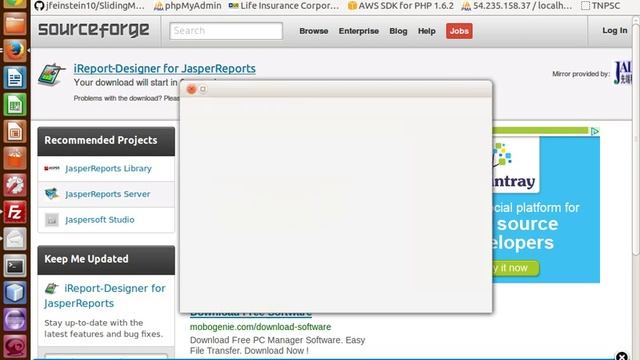Screen dimensions: 640x360
Task: Open the Enterprise menu item
Action: click(358, 31)
